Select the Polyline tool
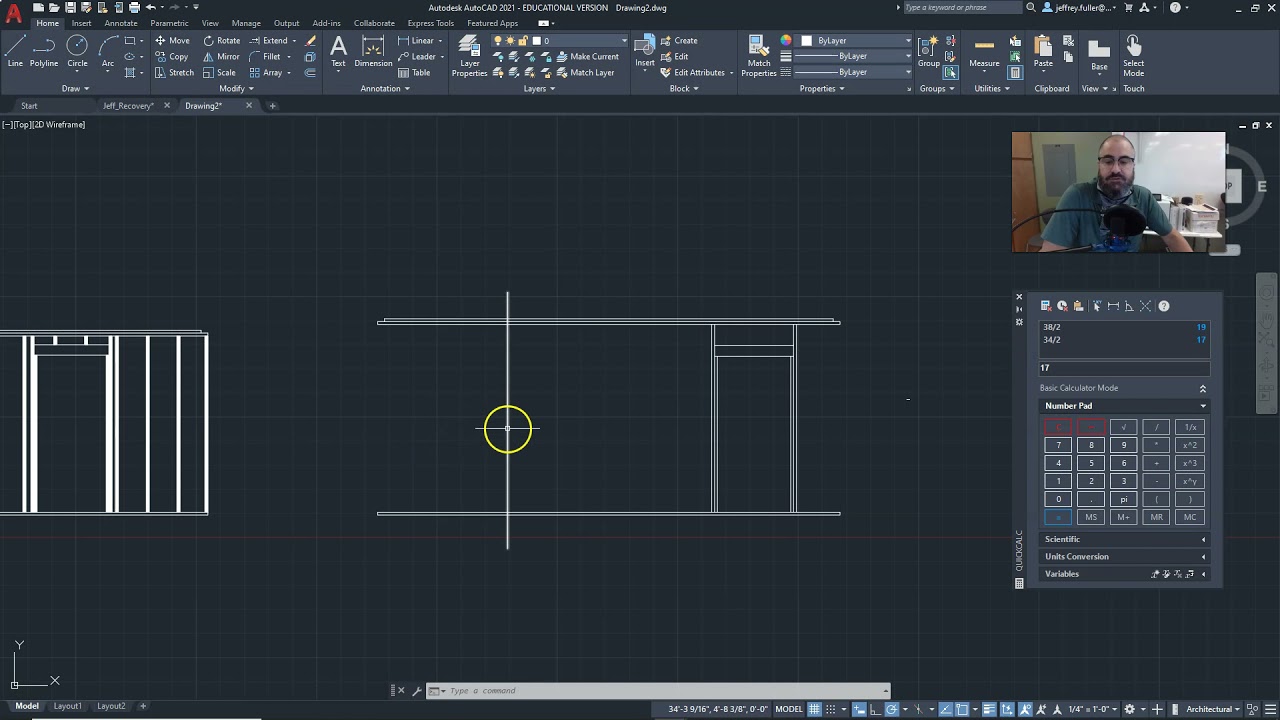This screenshot has height=720, width=1280. 44,50
